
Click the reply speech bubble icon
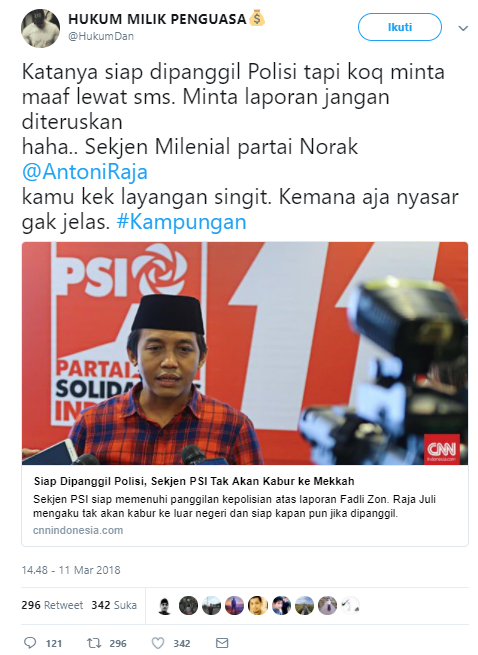[30, 643]
